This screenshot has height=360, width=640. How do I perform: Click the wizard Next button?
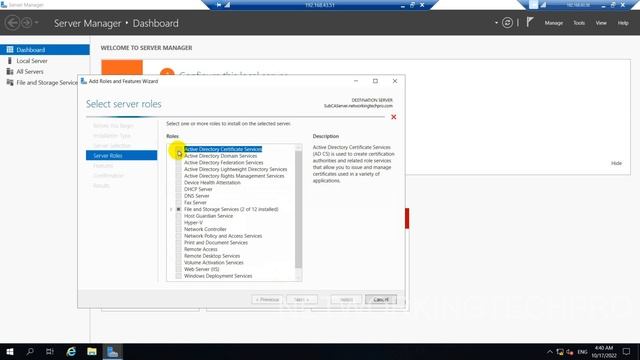pyautogui.click(x=302, y=300)
